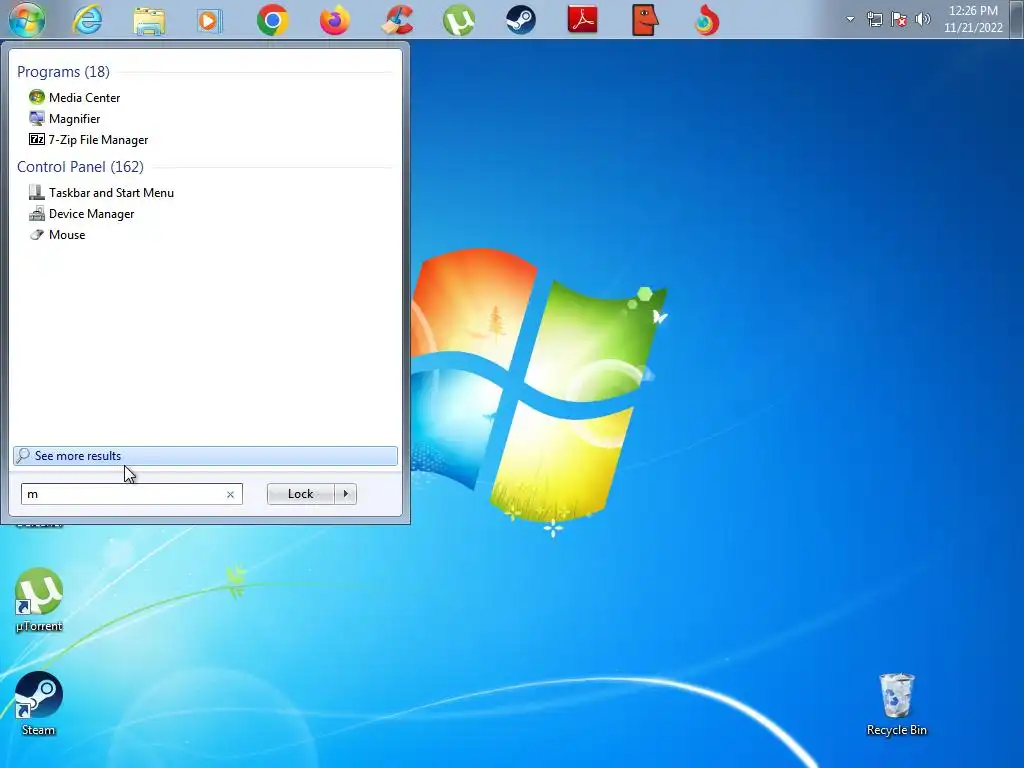Viewport: 1024px width, 768px height.
Task: Clear the search box with the X
Action: click(x=230, y=494)
